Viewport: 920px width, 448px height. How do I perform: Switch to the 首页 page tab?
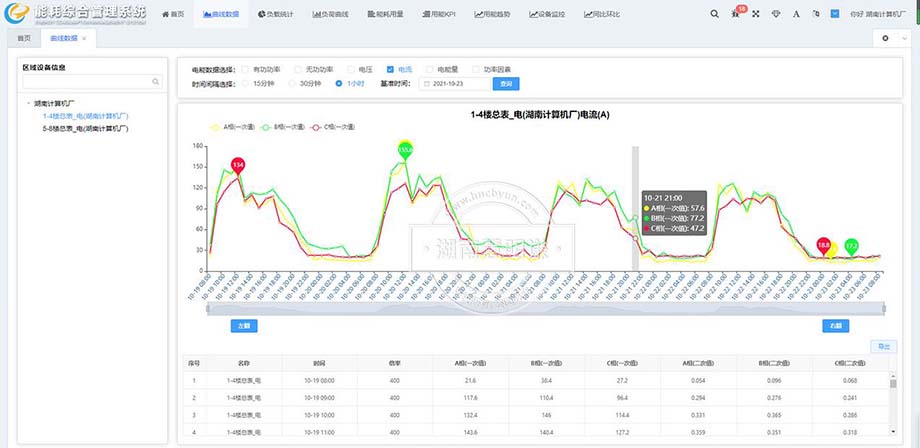coord(21,38)
